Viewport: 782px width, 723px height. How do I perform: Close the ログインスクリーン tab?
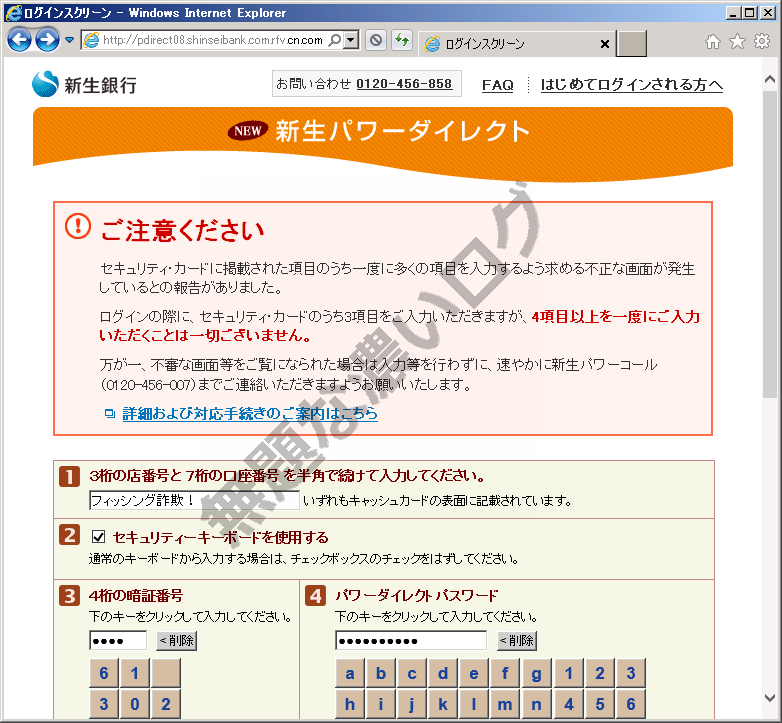click(604, 44)
